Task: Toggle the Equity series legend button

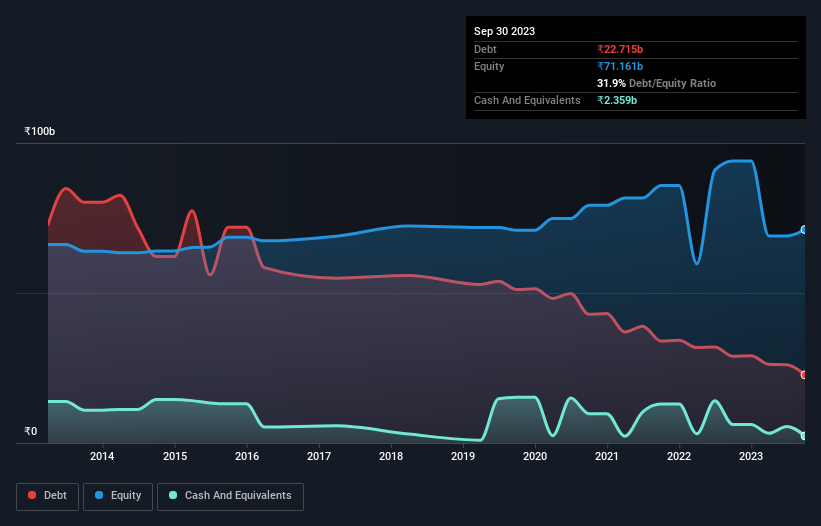Action: click(x=118, y=496)
